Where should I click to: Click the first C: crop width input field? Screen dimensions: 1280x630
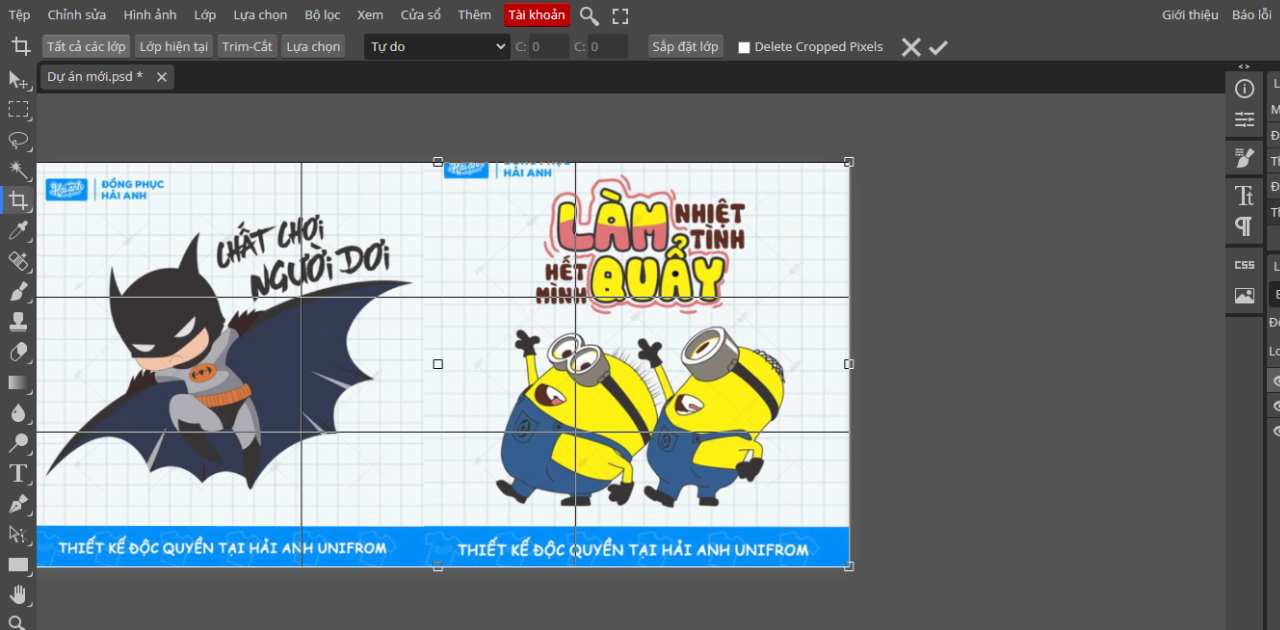point(549,47)
